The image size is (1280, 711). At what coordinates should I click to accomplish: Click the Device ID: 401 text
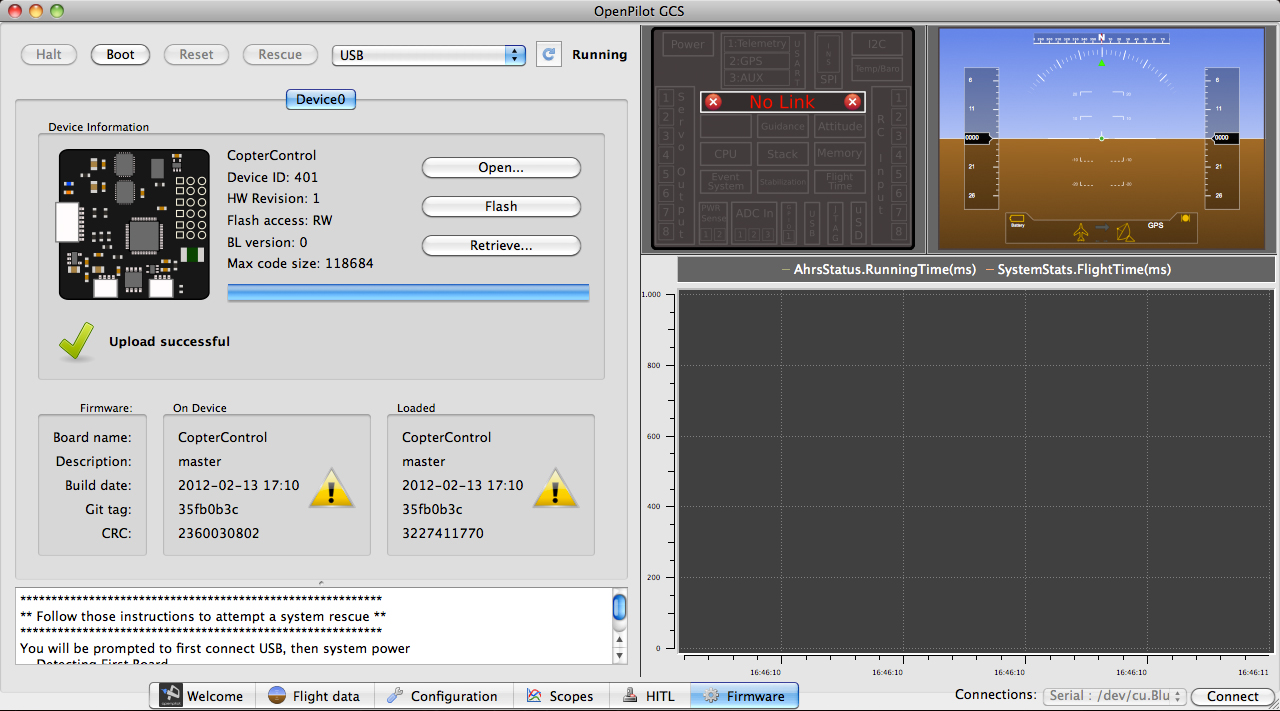tap(272, 177)
